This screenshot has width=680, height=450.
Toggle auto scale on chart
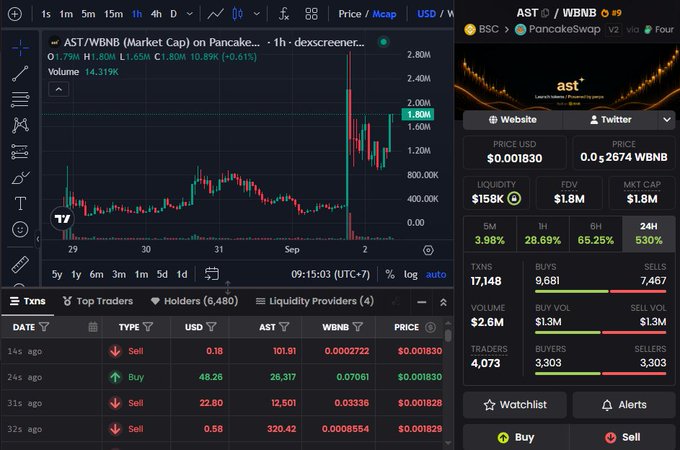click(436, 274)
